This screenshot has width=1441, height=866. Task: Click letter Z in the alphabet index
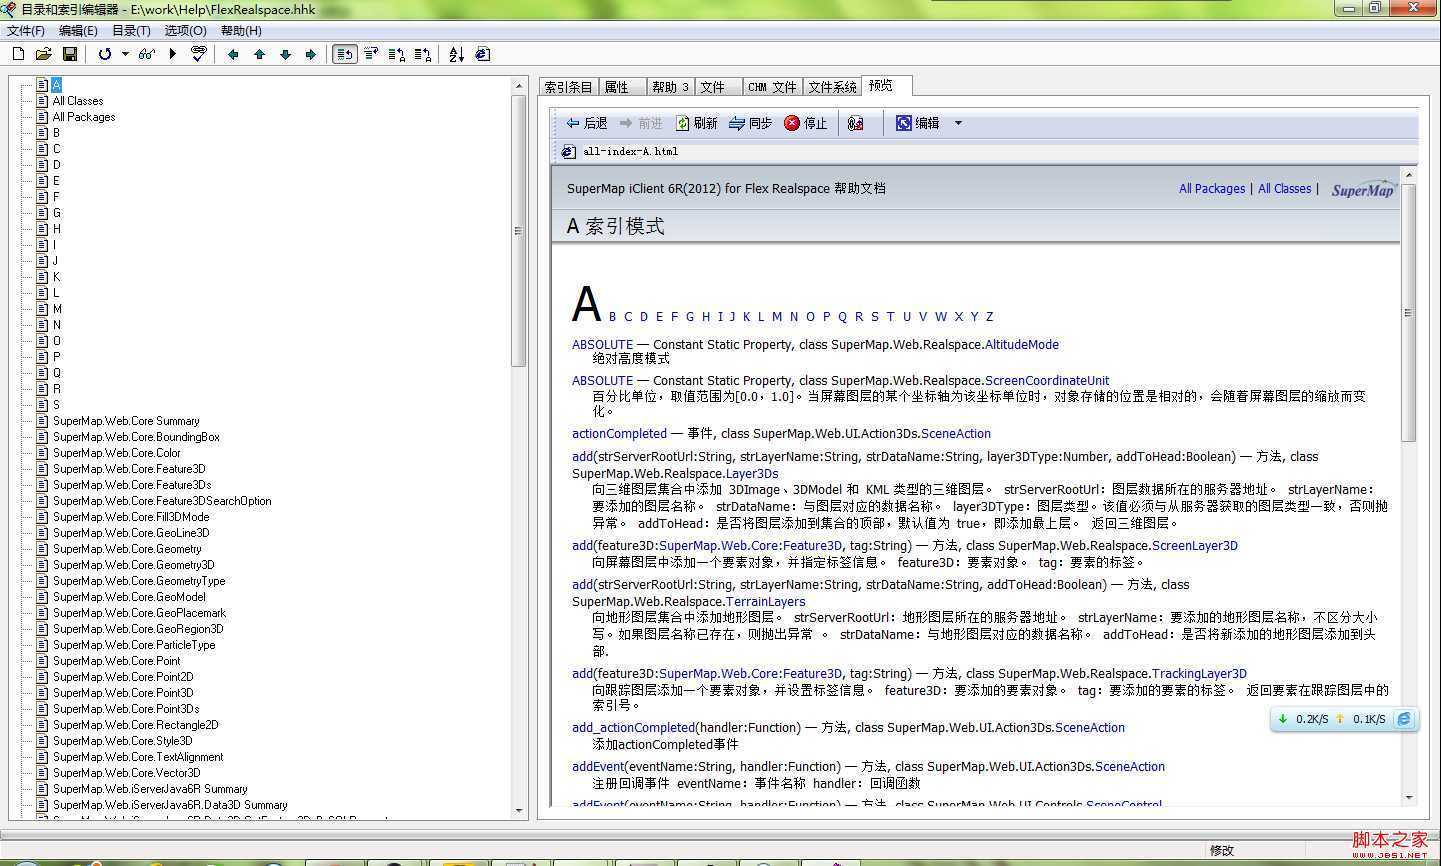[x=990, y=317]
